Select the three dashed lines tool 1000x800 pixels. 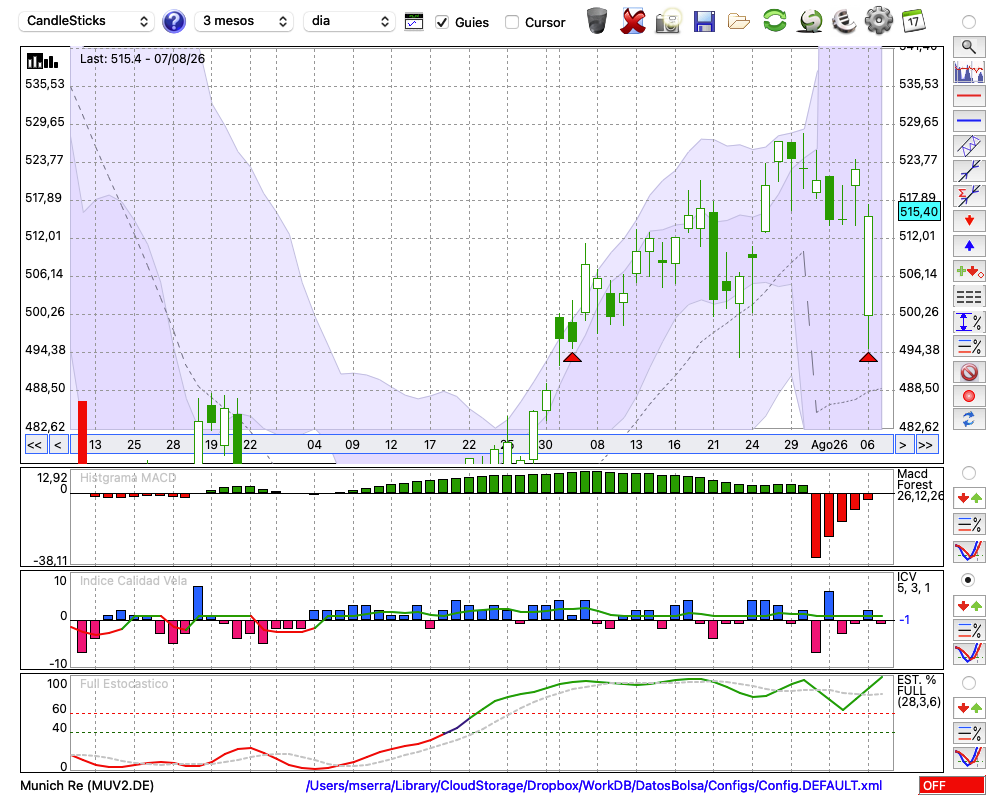pos(969,297)
